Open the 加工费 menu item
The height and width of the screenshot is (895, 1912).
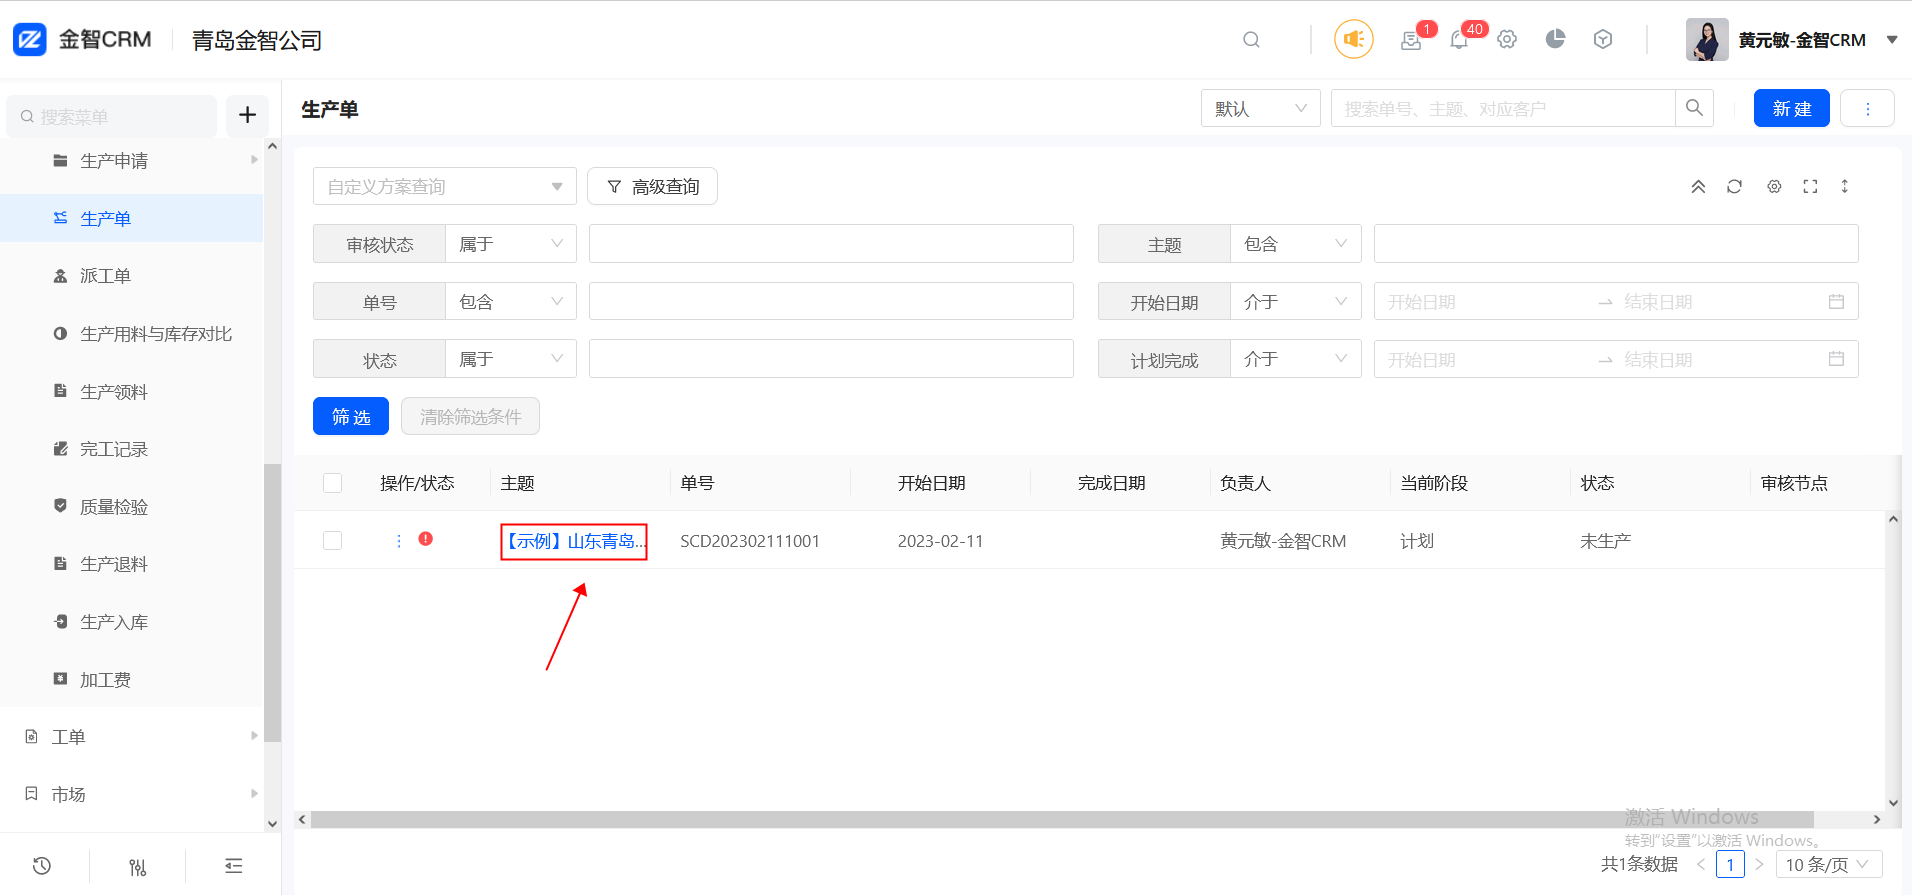(132, 680)
